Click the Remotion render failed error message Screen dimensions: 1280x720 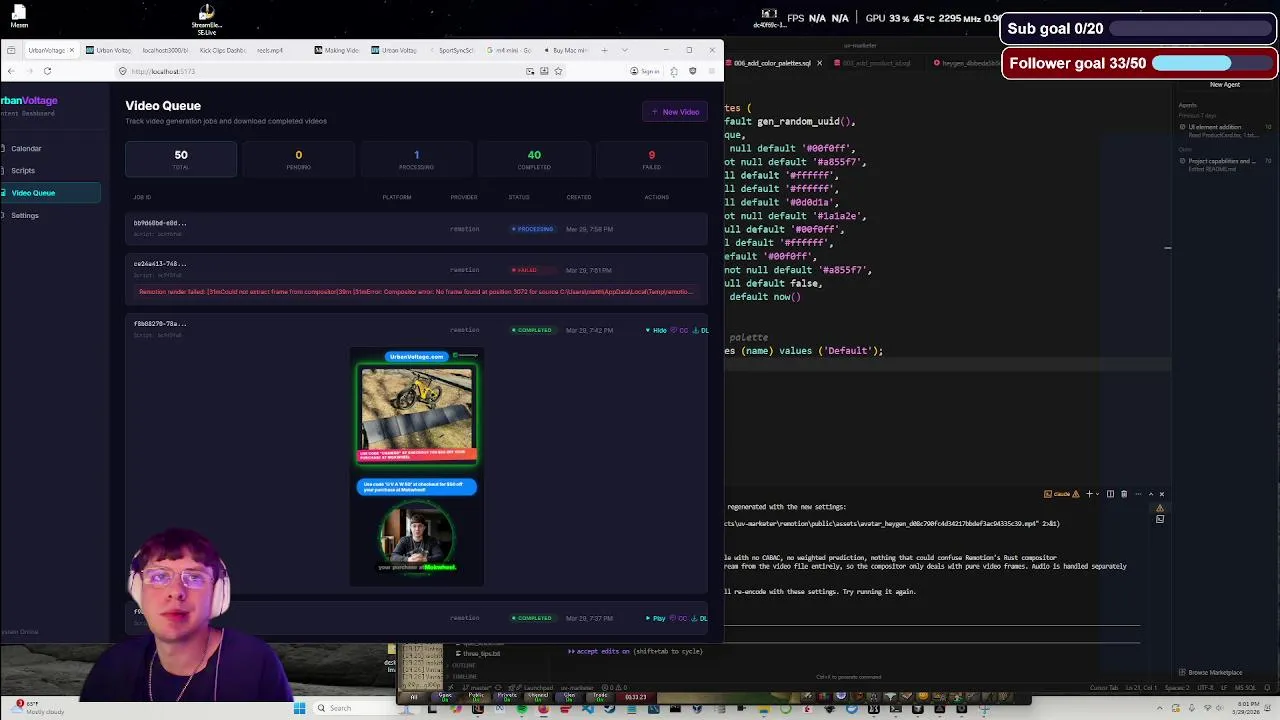[415, 292]
